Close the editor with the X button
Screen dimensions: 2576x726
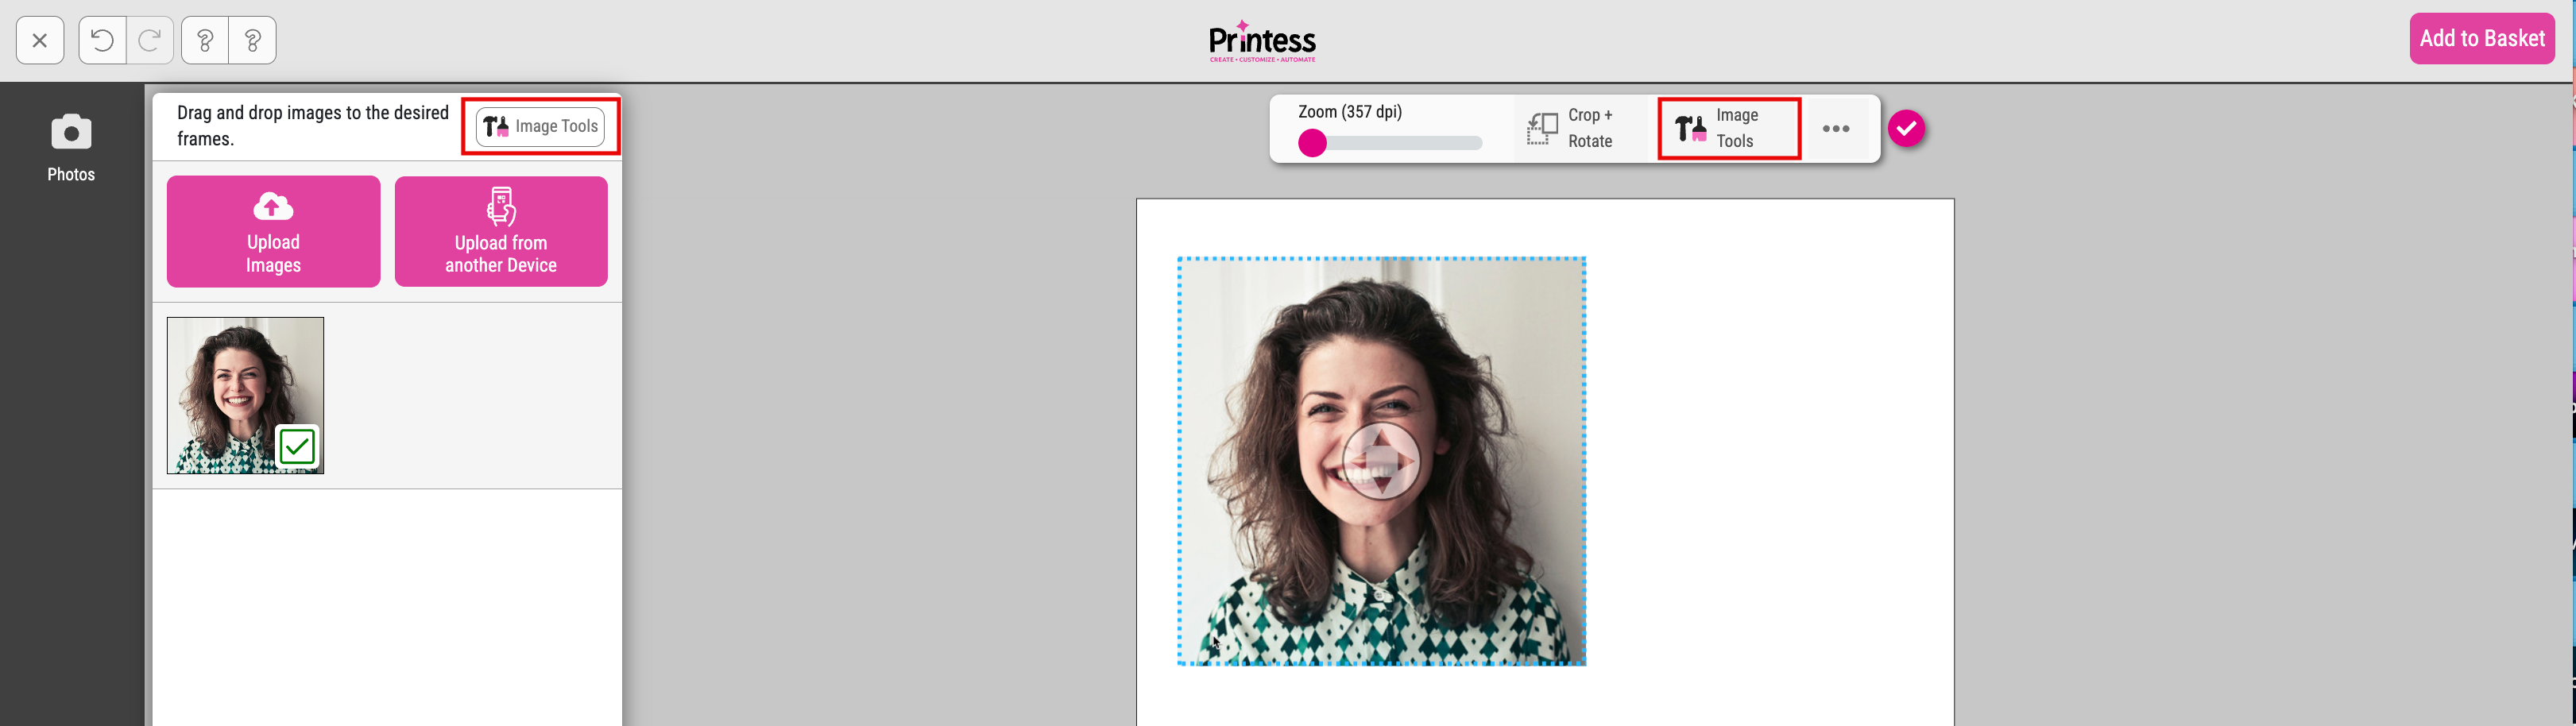click(40, 40)
